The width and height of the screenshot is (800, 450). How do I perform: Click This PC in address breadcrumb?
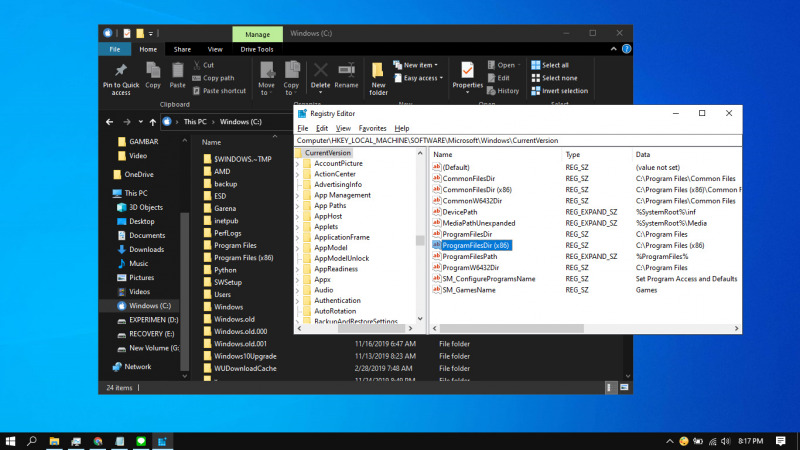[195, 122]
